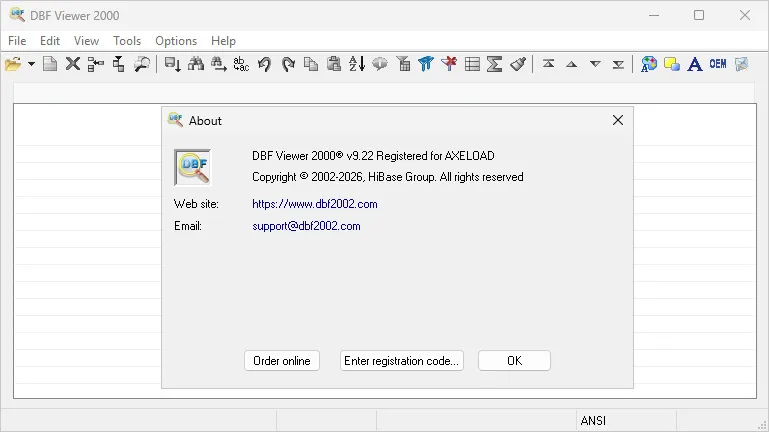Click the last toolbar icon after OEM
The width and height of the screenshot is (769, 432).
pos(741,64)
